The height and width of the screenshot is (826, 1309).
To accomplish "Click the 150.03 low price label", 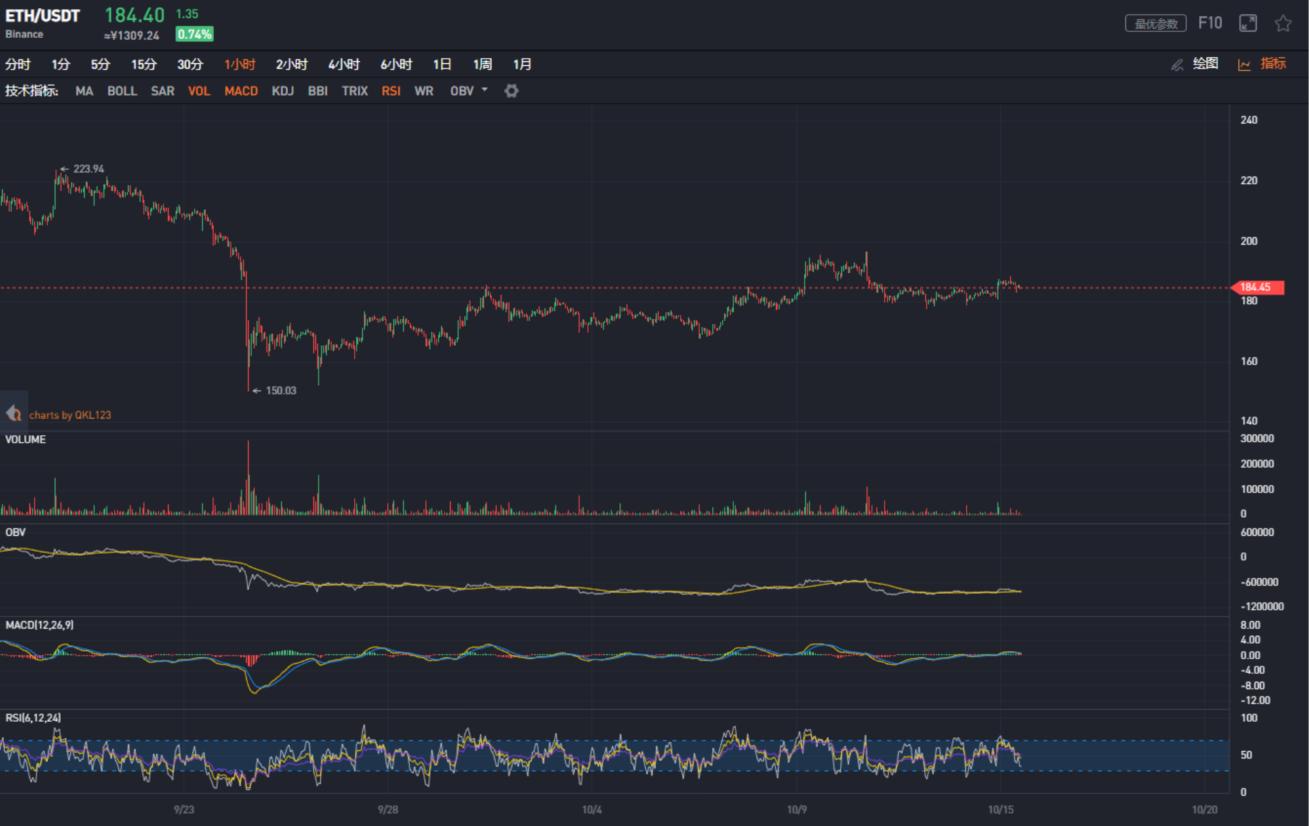I will pyautogui.click(x=282, y=391).
